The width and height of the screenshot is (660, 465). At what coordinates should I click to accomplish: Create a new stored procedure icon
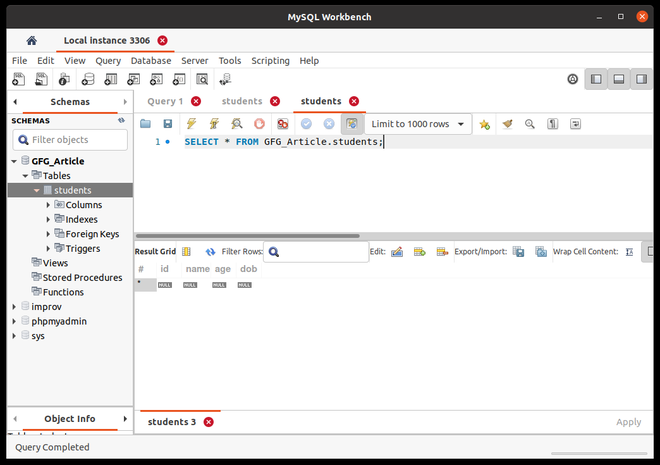pyautogui.click(x=156, y=79)
